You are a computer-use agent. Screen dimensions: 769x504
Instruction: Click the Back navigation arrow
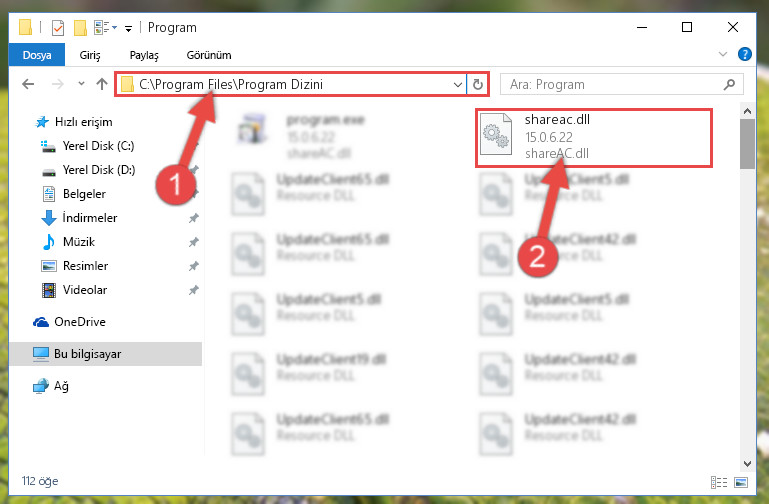[28, 84]
